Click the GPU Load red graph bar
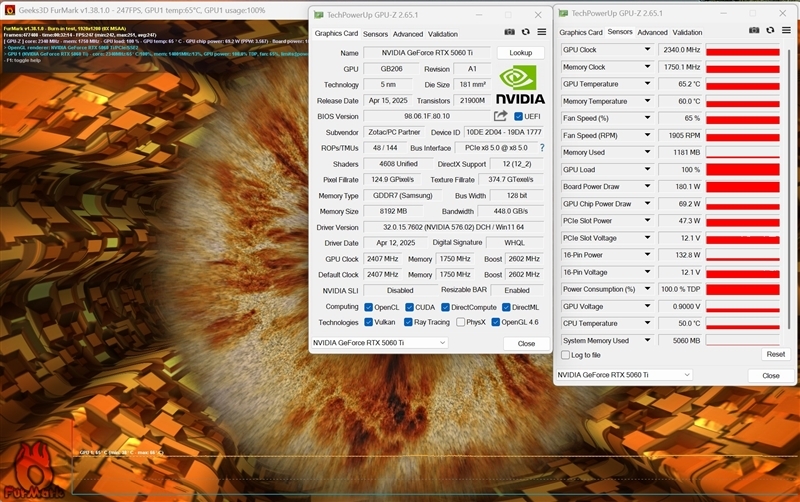The height and width of the screenshot is (502, 800). click(742, 169)
